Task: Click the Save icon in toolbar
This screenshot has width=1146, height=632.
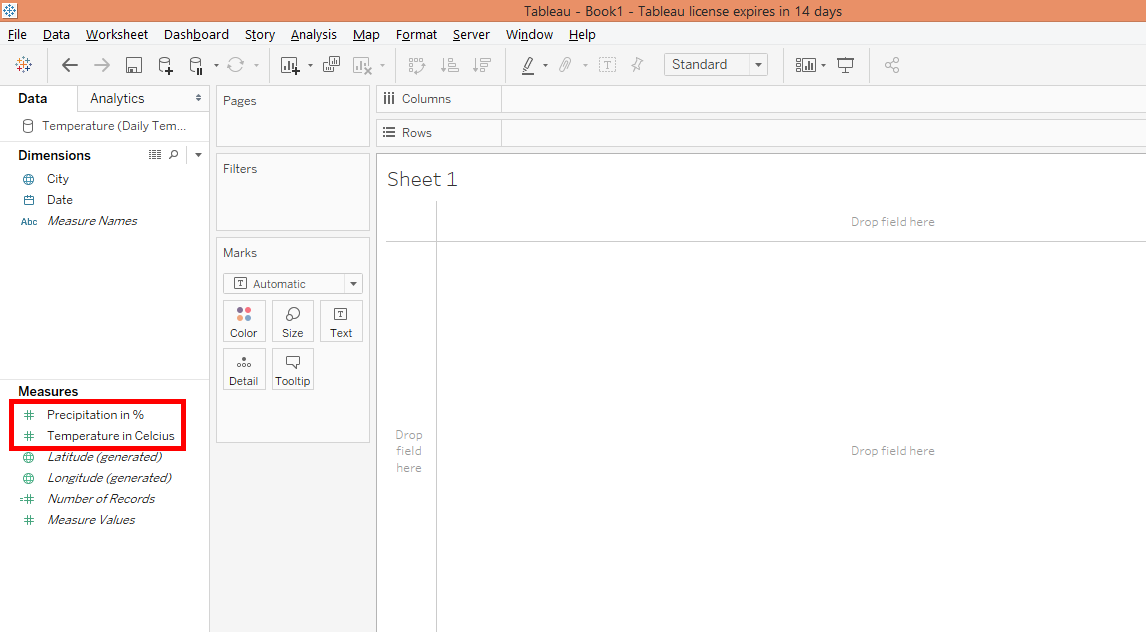Action: 133,65
